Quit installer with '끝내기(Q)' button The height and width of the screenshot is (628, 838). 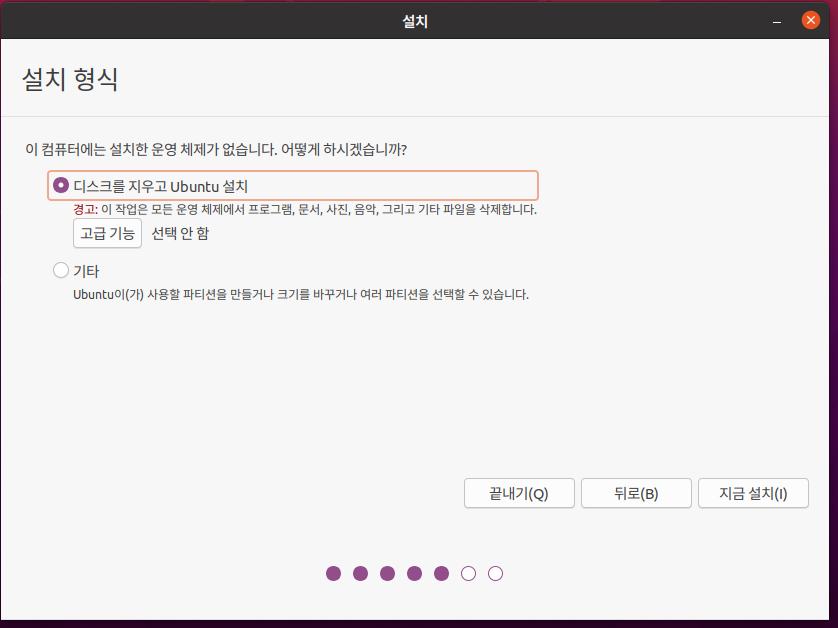point(519,493)
